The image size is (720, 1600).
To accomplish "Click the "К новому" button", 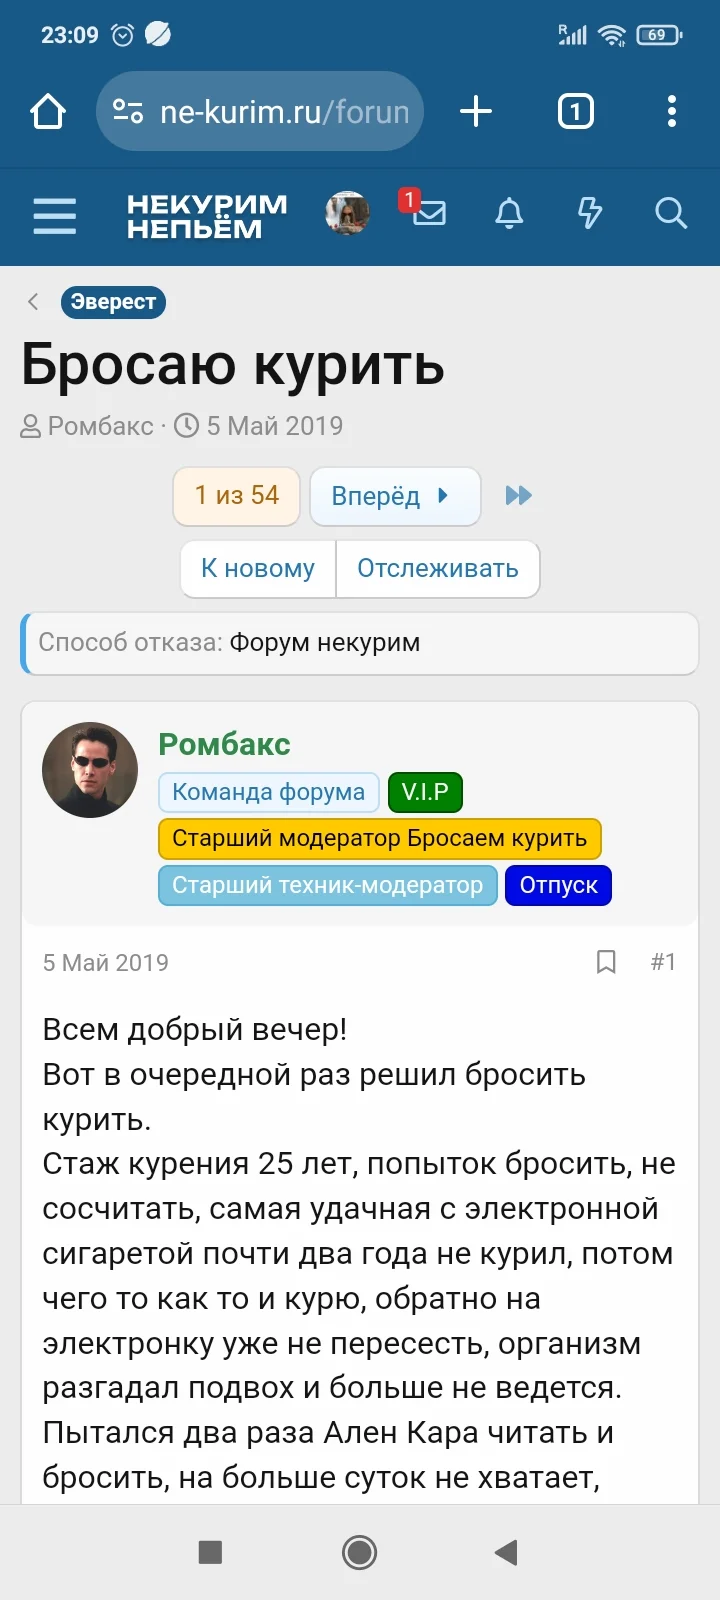I will pyautogui.click(x=258, y=569).
